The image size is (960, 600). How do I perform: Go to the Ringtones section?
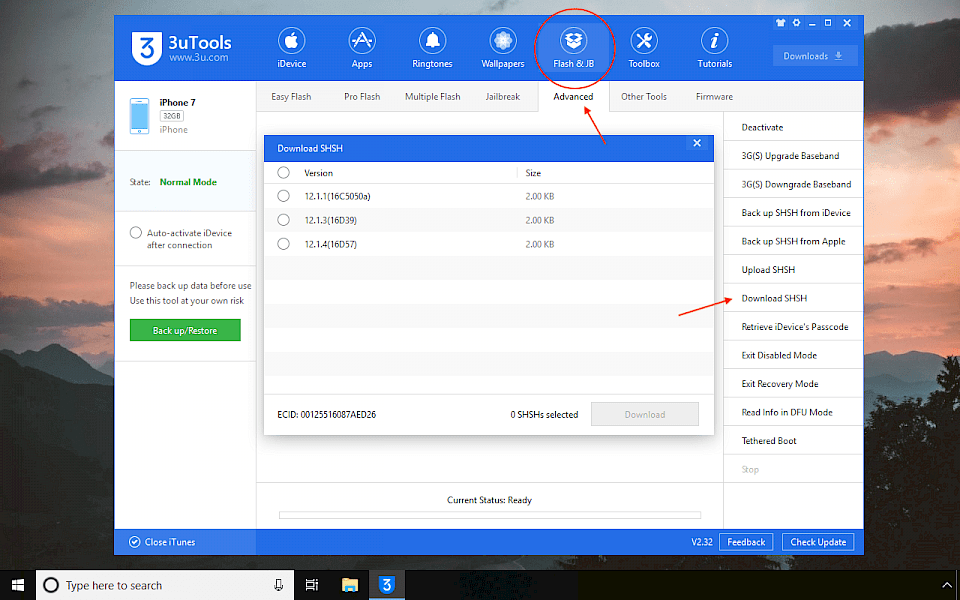tap(432, 48)
